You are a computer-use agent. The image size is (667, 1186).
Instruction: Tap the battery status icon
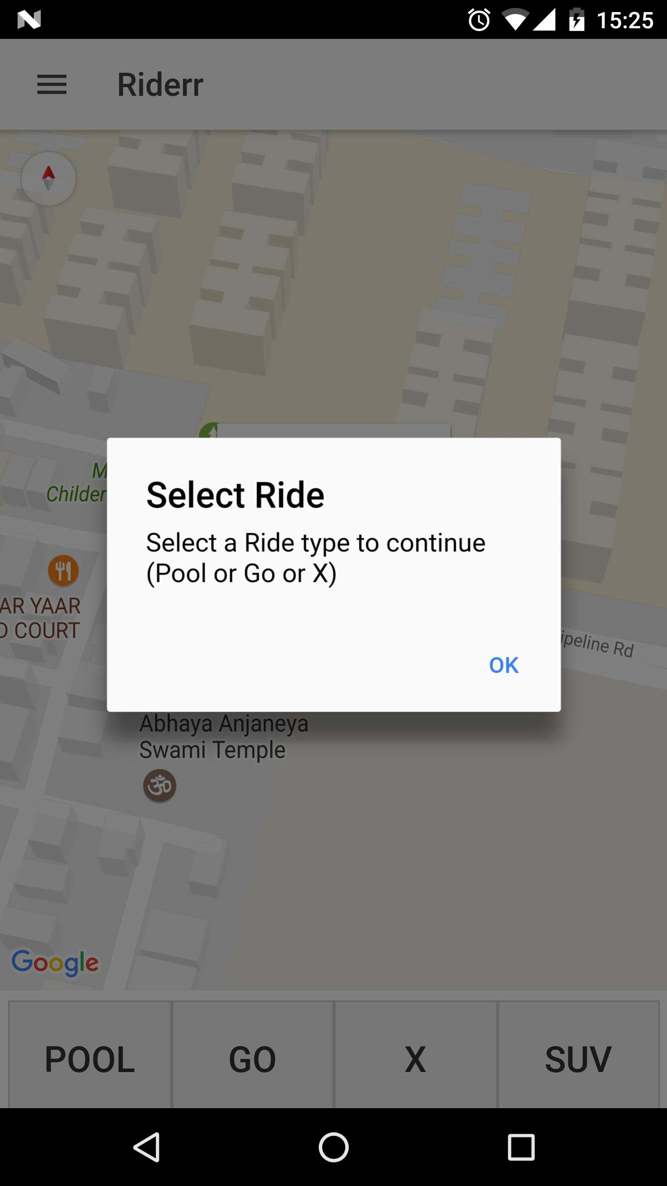coord(577,20)
